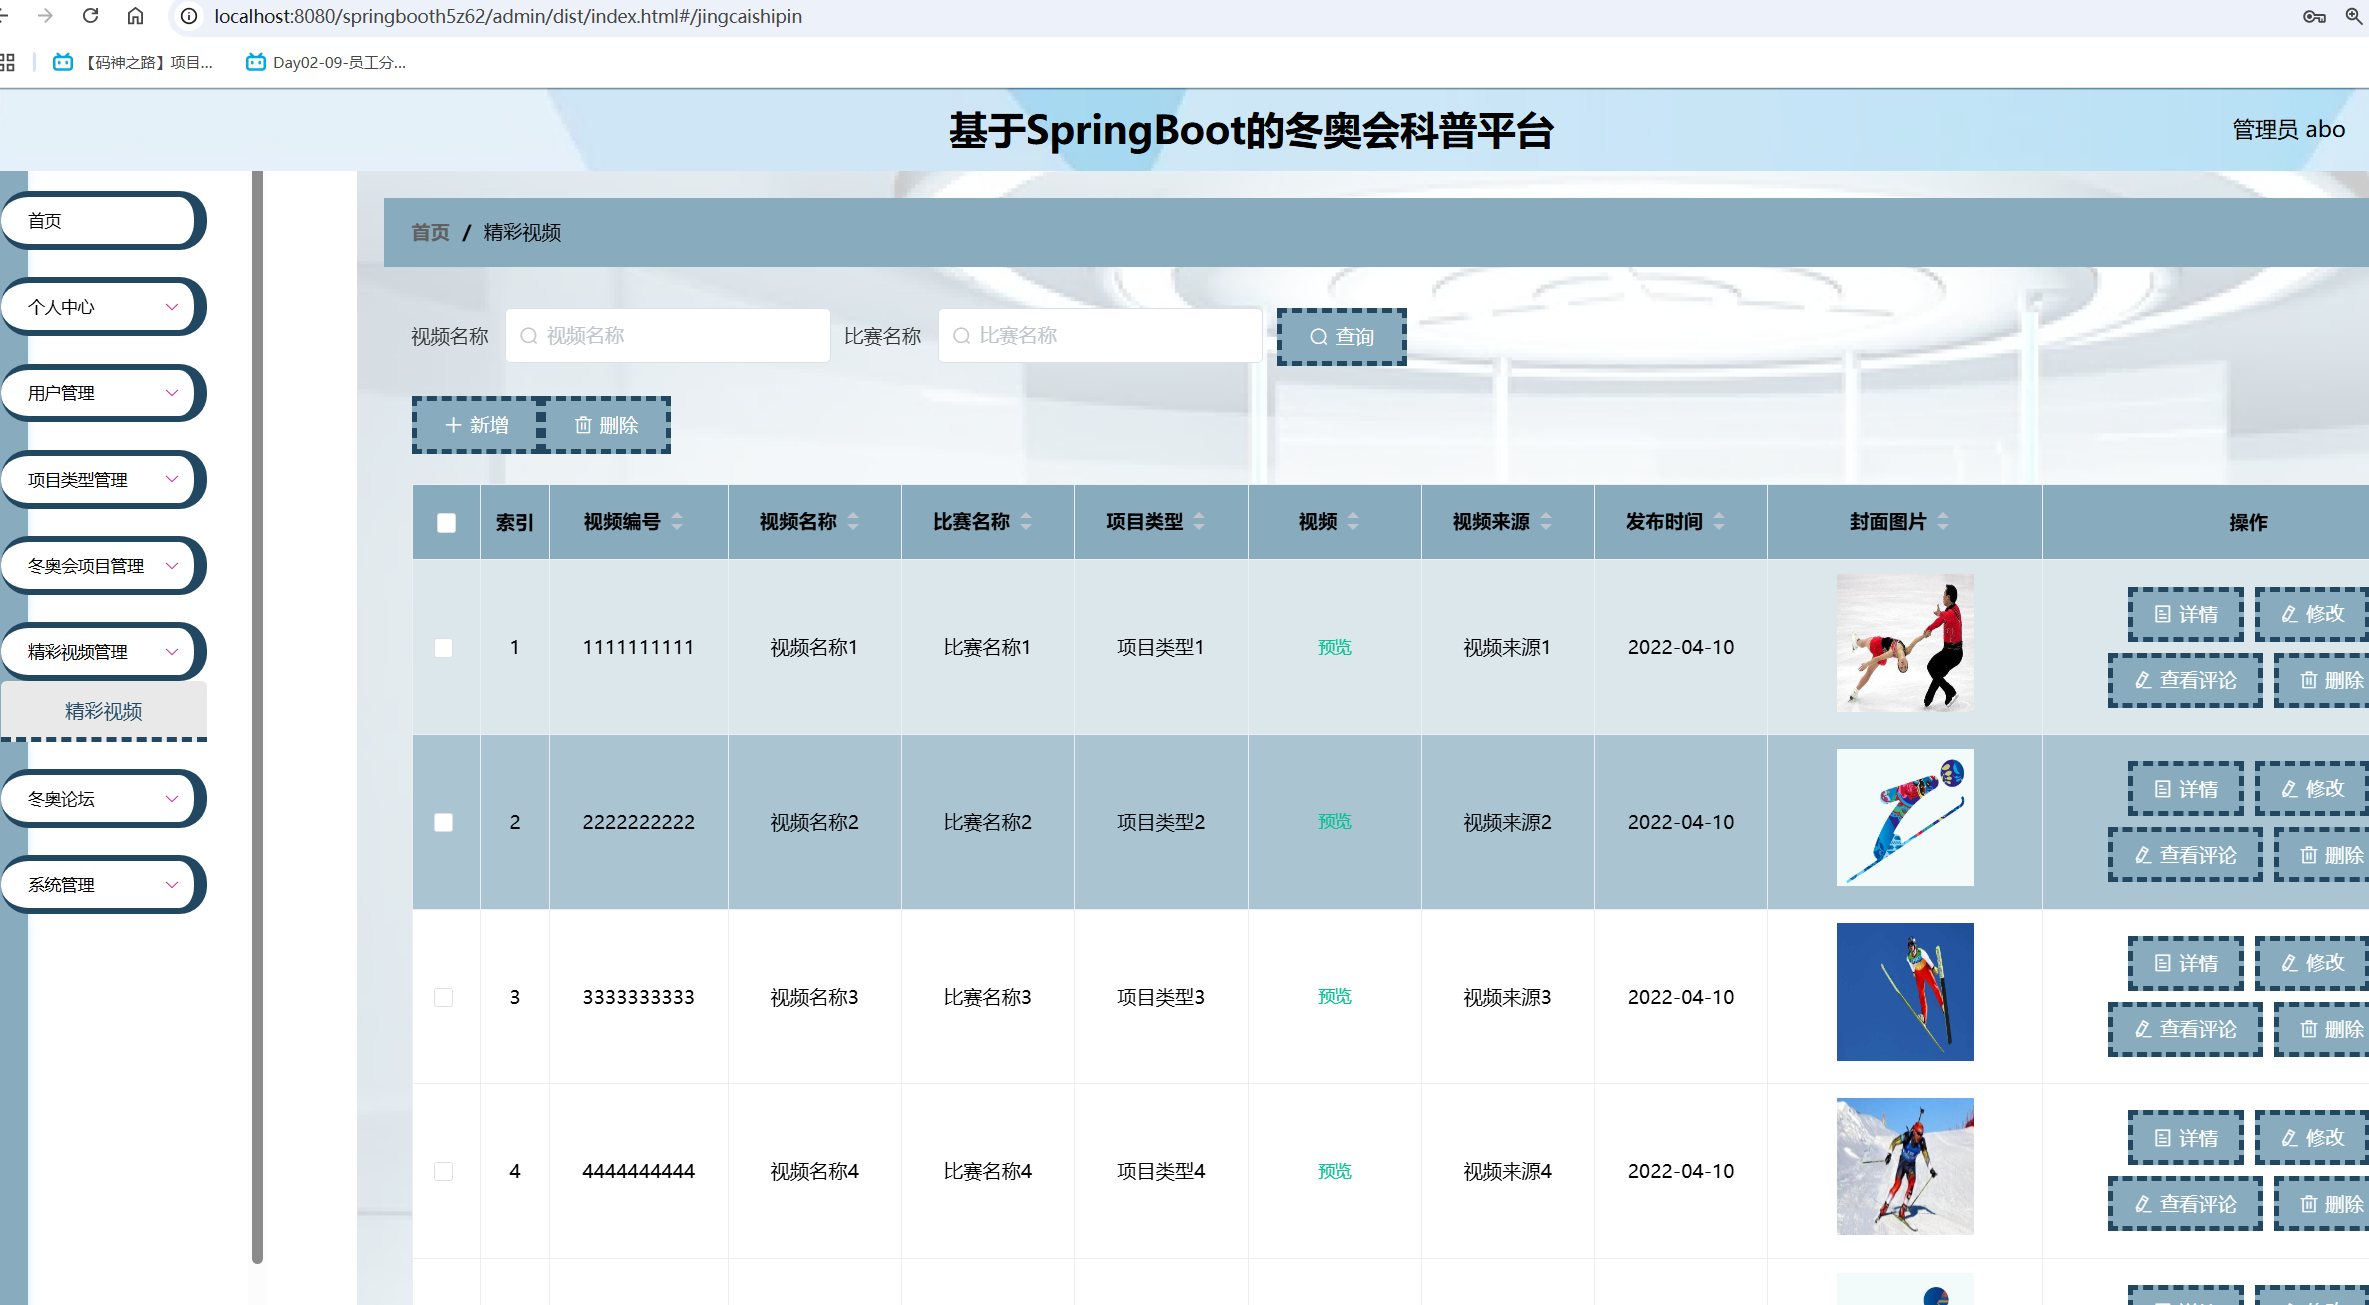Click the 首页 breadcrumb link
The image size is (2369, 1305).
coord(430,232)
